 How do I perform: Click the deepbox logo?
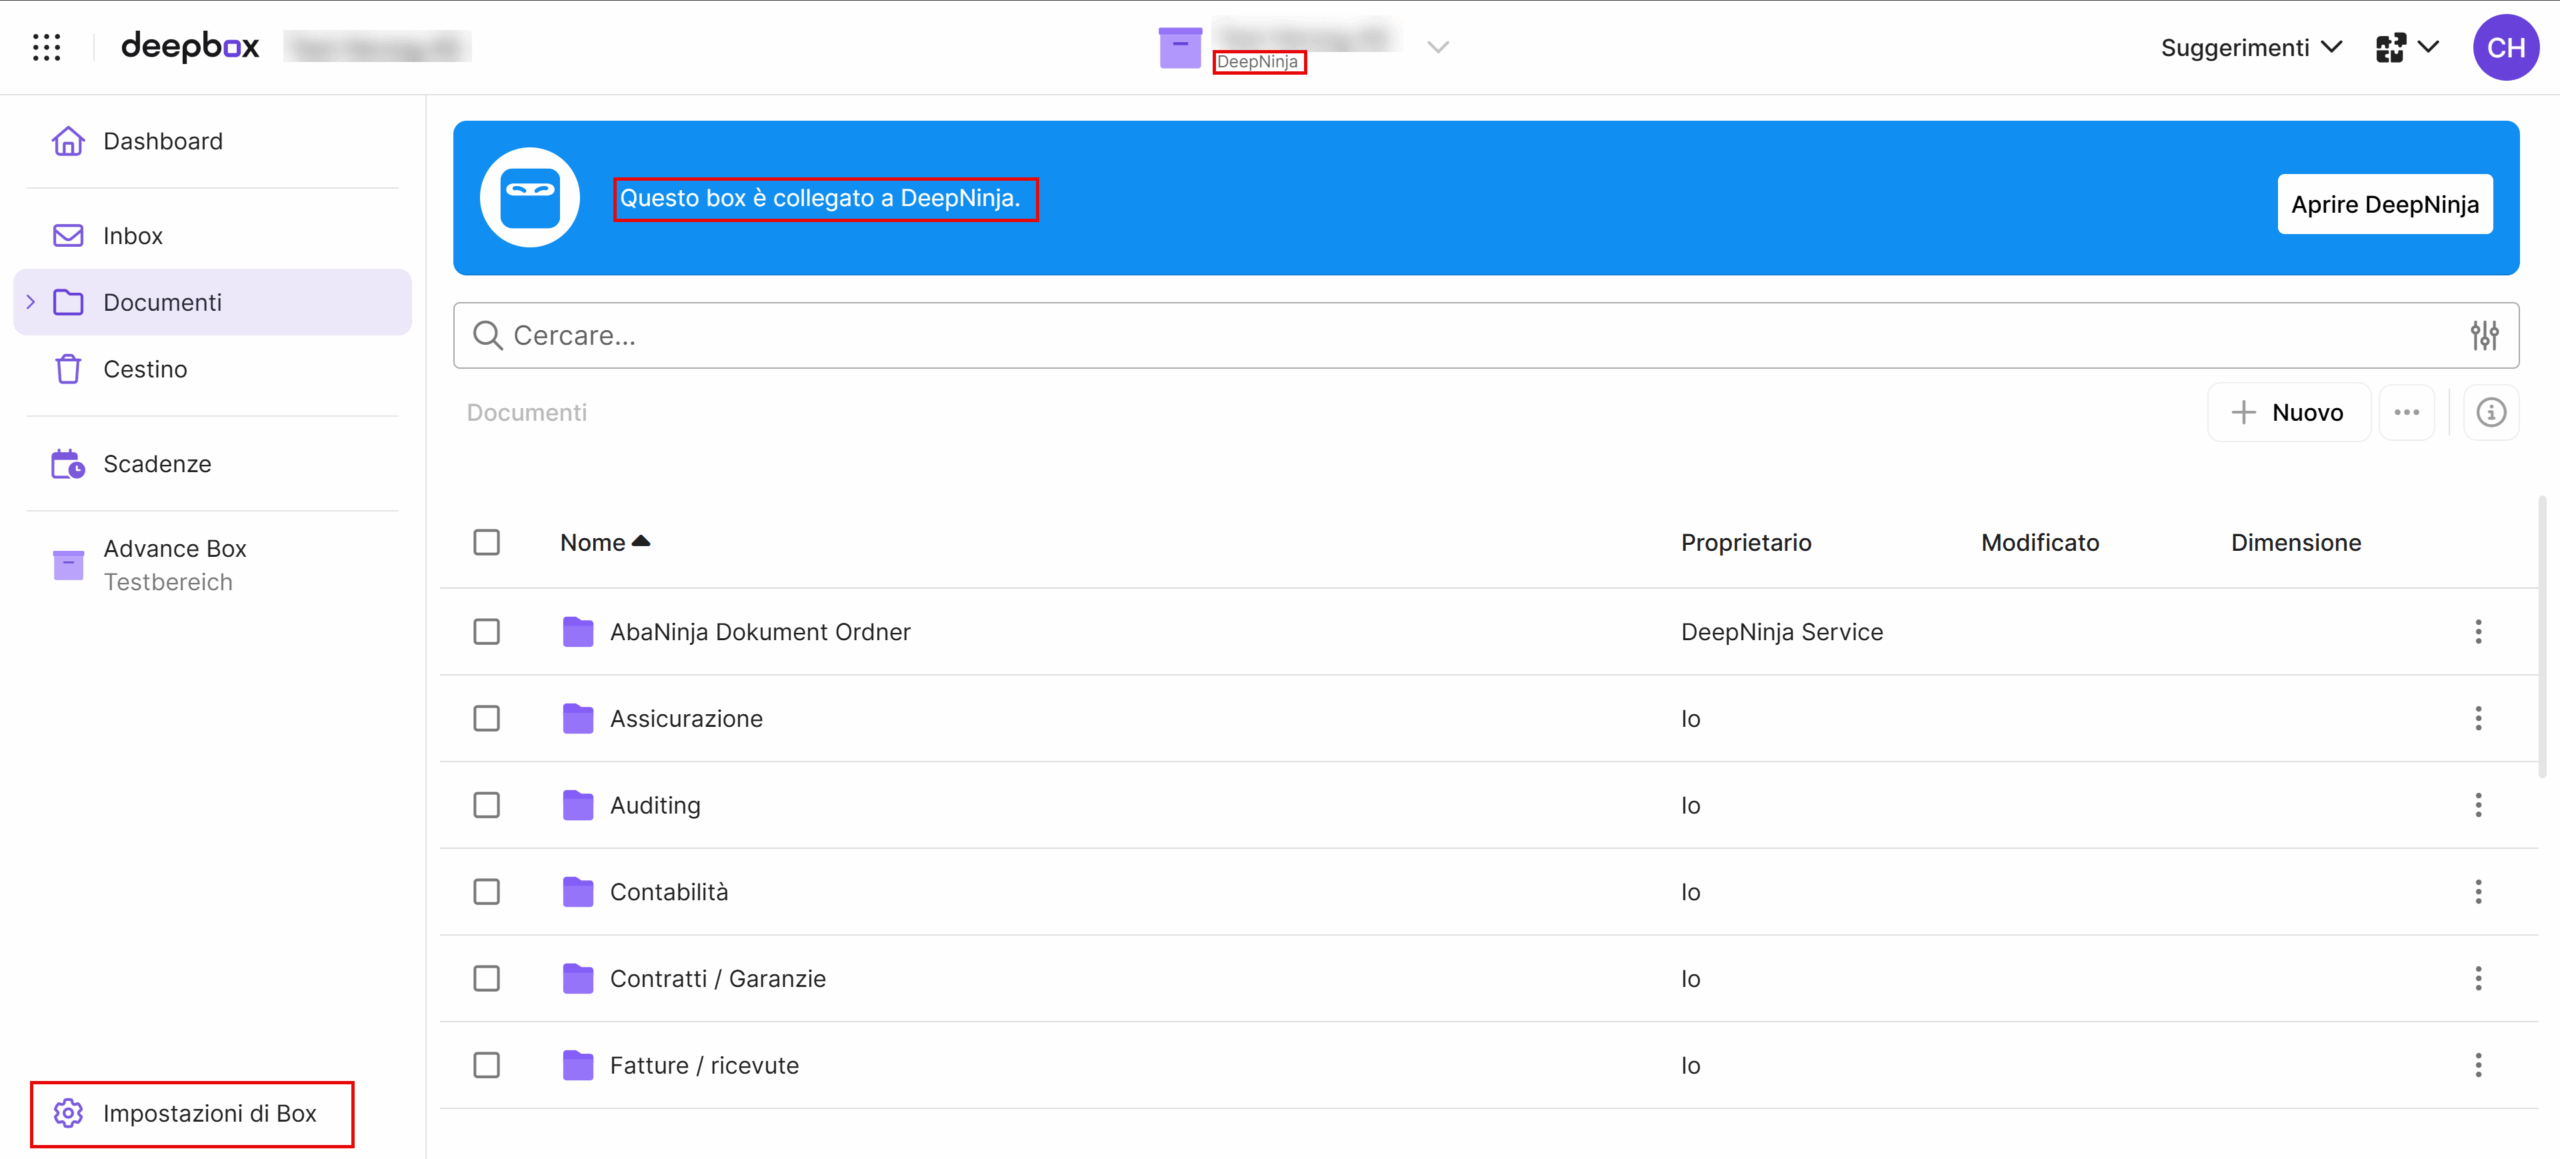coord(190,46)
